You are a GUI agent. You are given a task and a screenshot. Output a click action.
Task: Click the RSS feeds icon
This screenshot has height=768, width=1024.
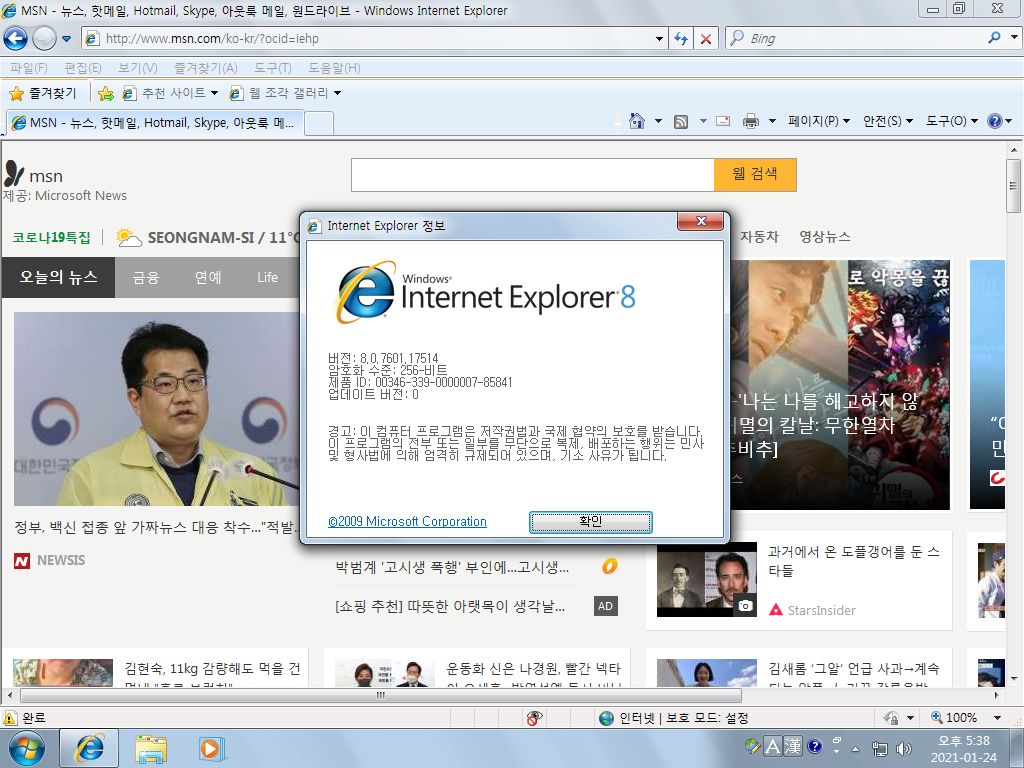pyautogui.click(x=680, y=121)
